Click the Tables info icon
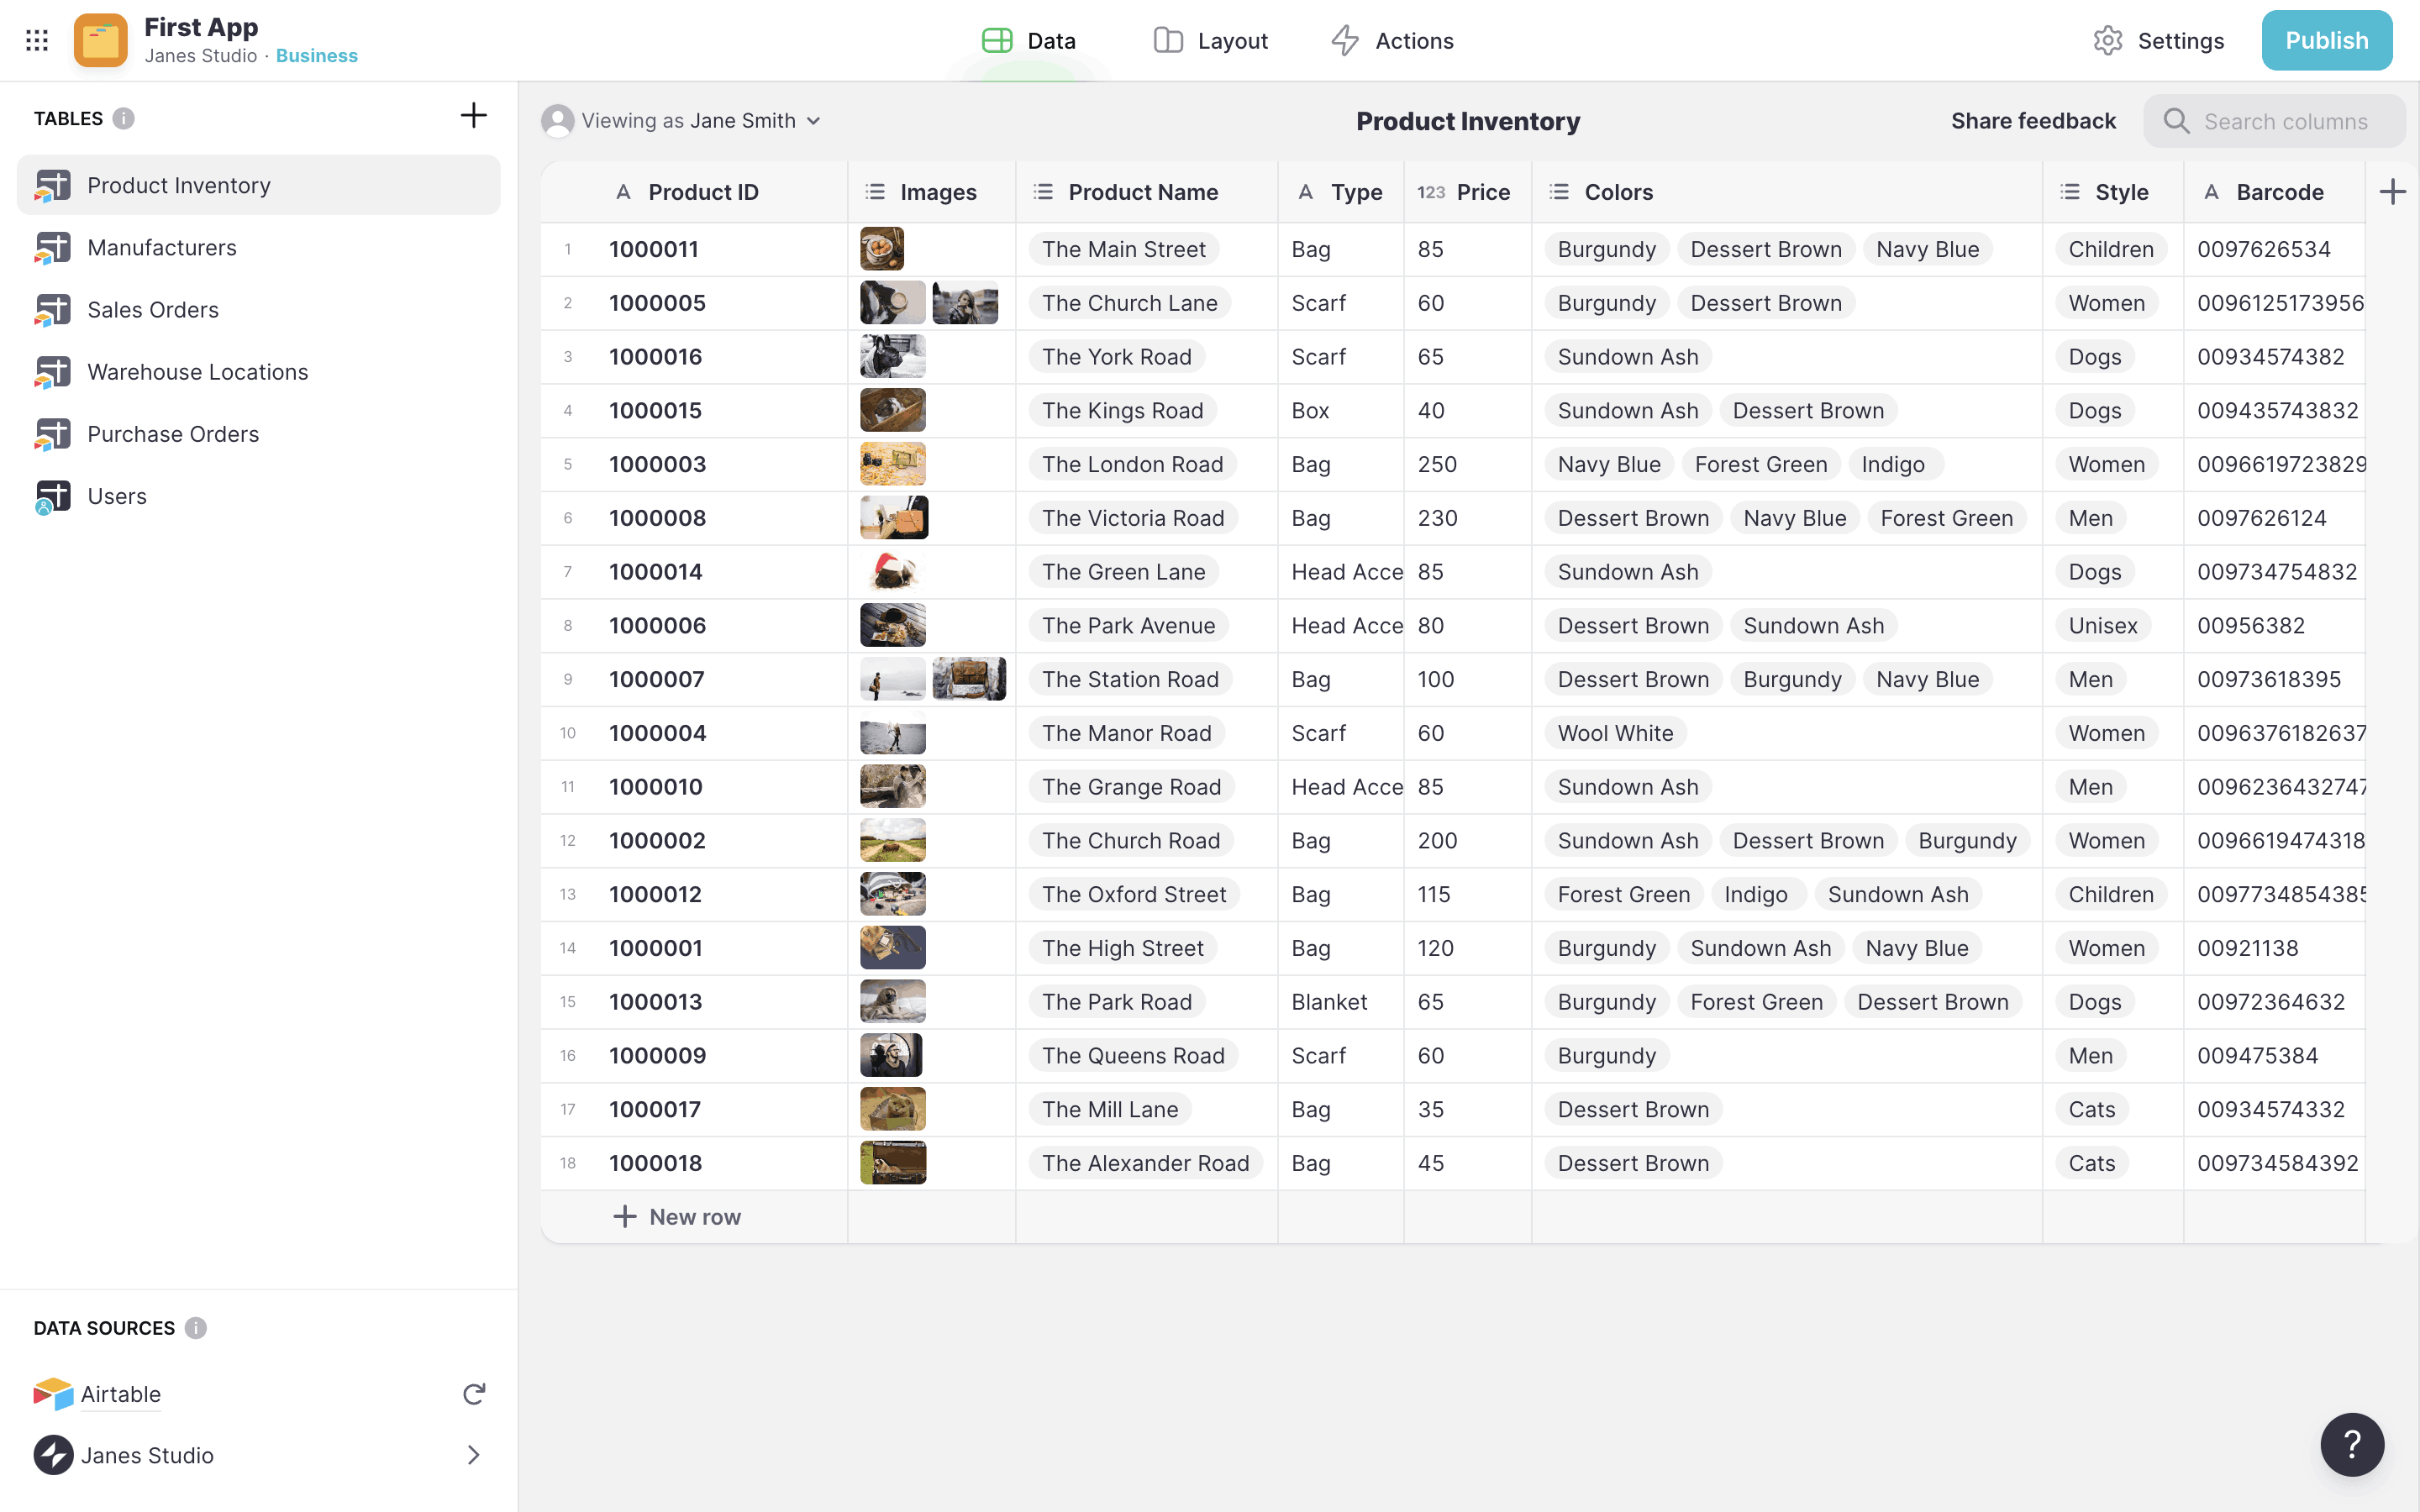The image size is (2420, 1512). [x=123, y=118]
